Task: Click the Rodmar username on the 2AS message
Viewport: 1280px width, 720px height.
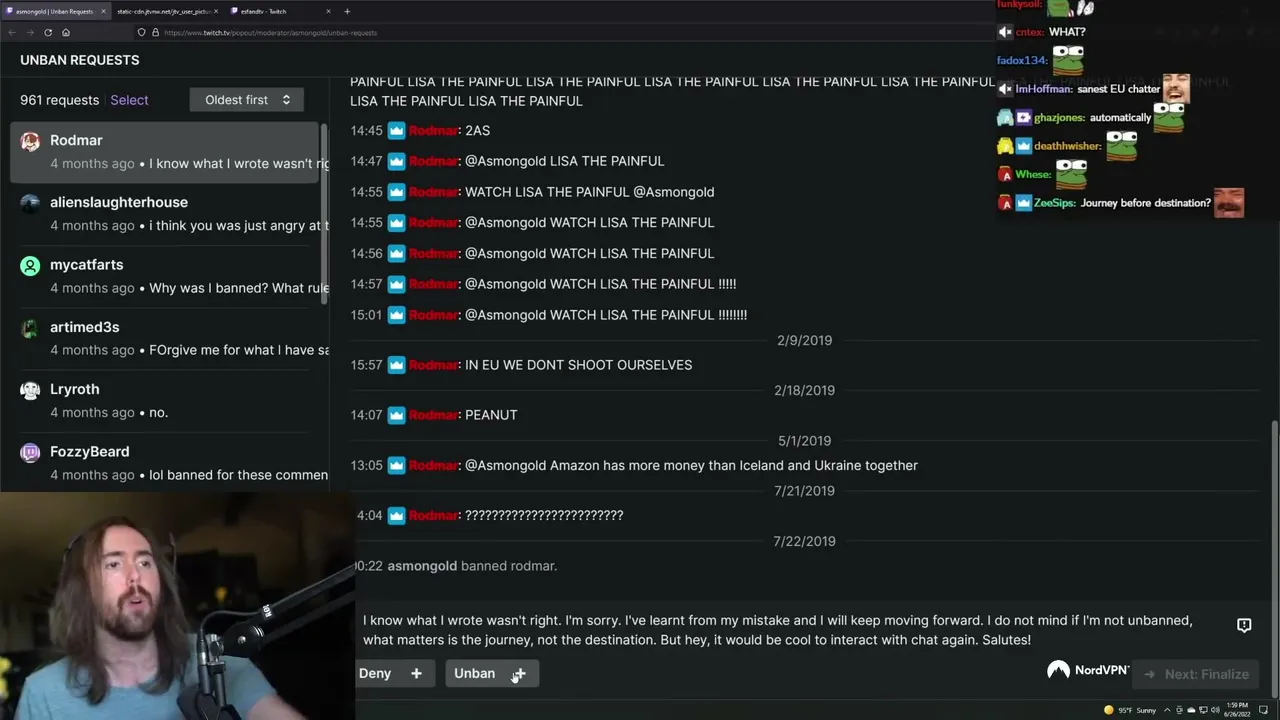Action: tap(433, 131)
